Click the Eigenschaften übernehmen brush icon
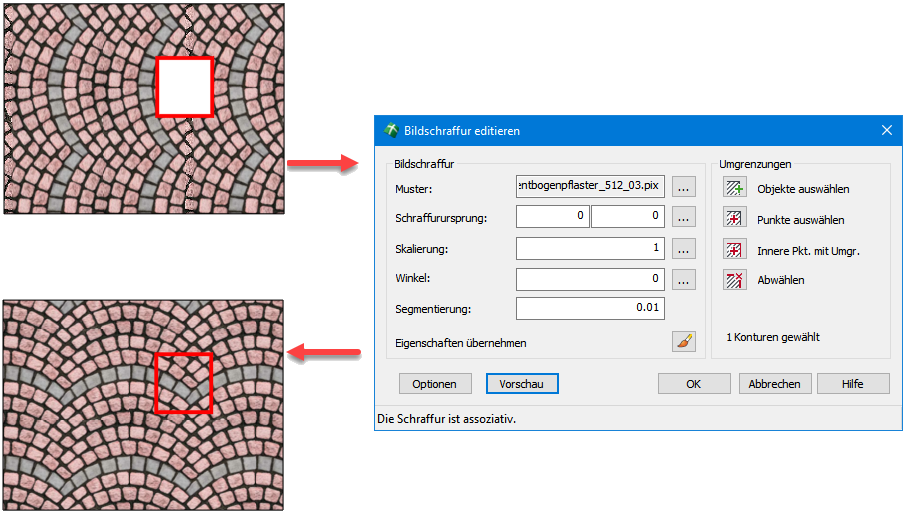909x513 pixels. 683,342
